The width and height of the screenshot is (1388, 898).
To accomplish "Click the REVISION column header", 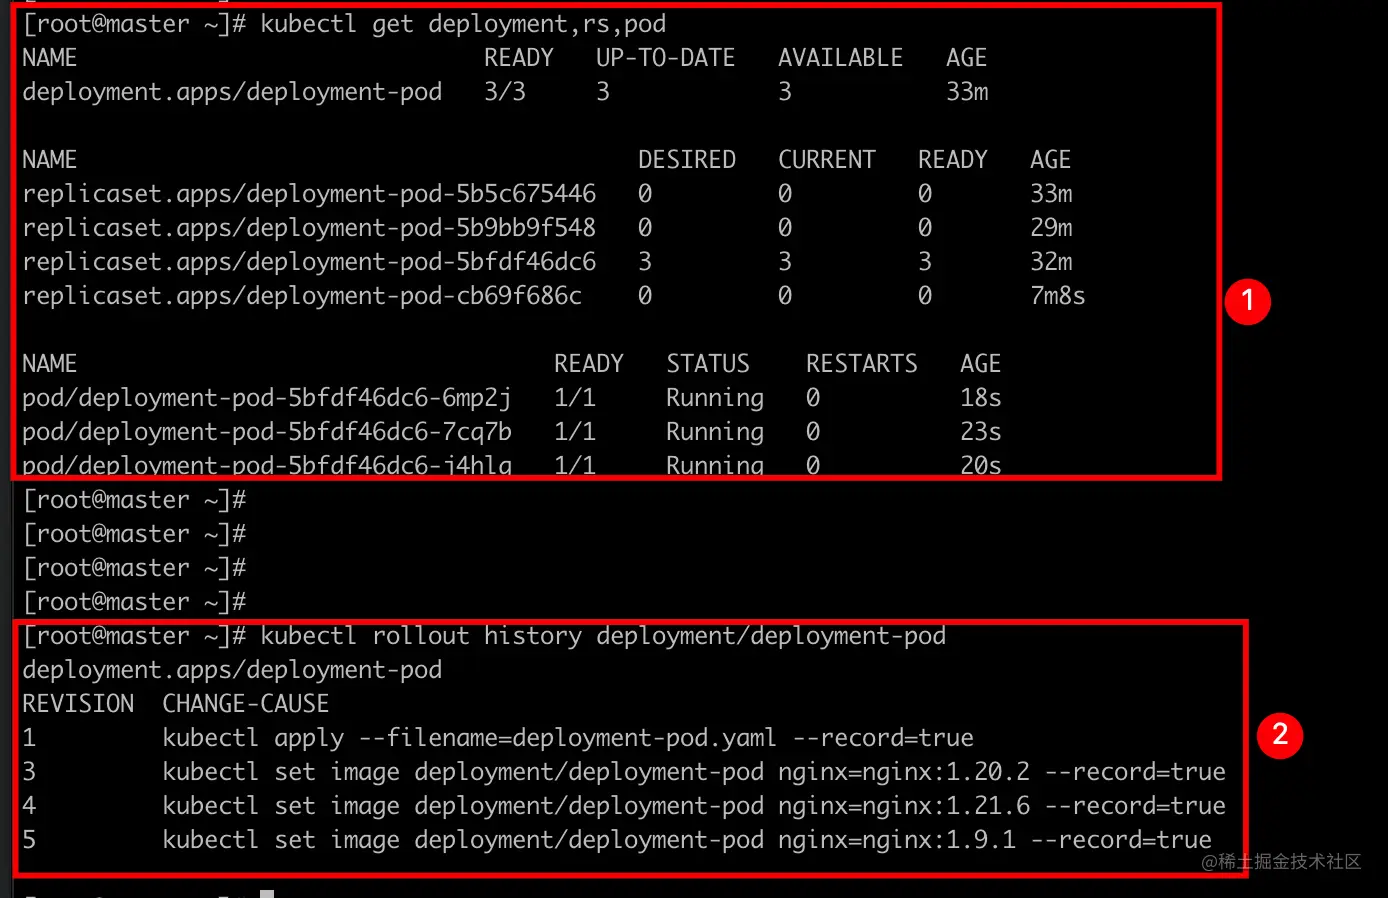I will click(78, 704).
